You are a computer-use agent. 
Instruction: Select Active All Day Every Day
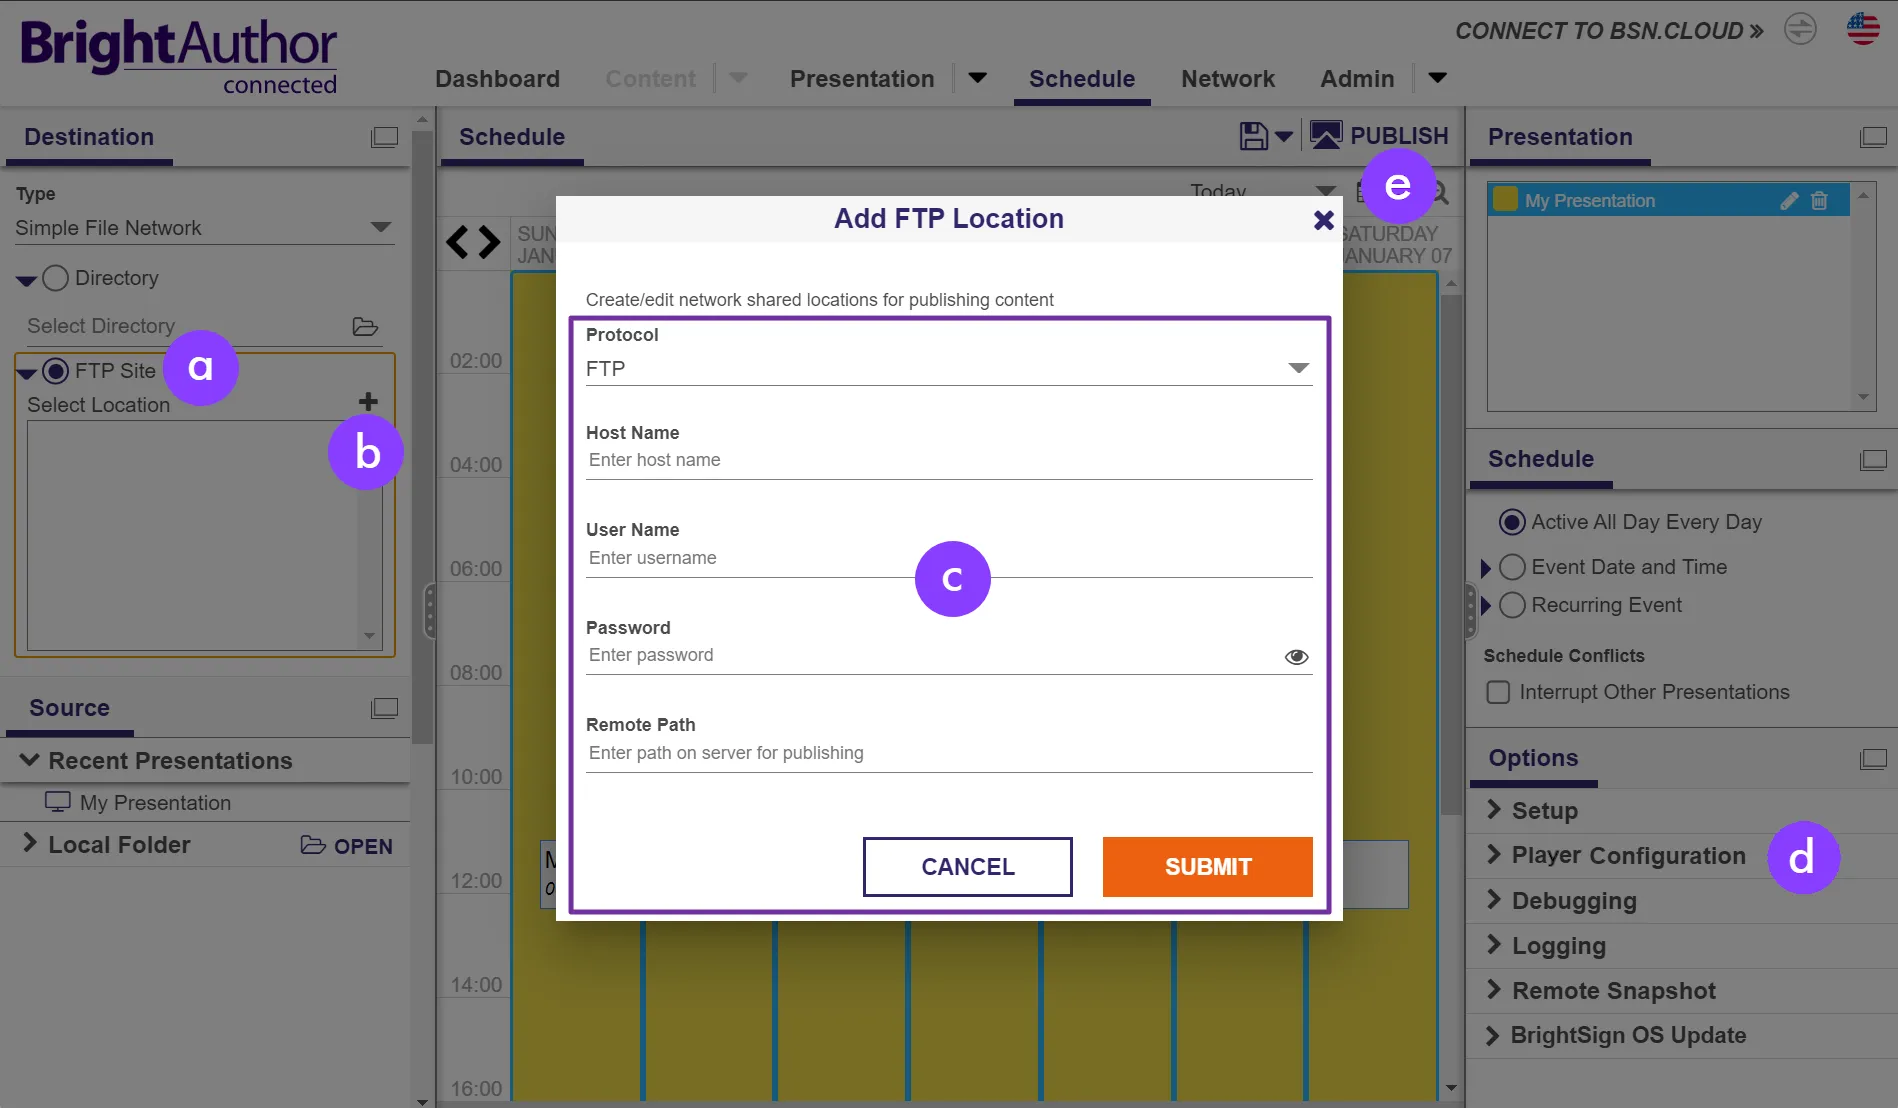click(1512, 522)
